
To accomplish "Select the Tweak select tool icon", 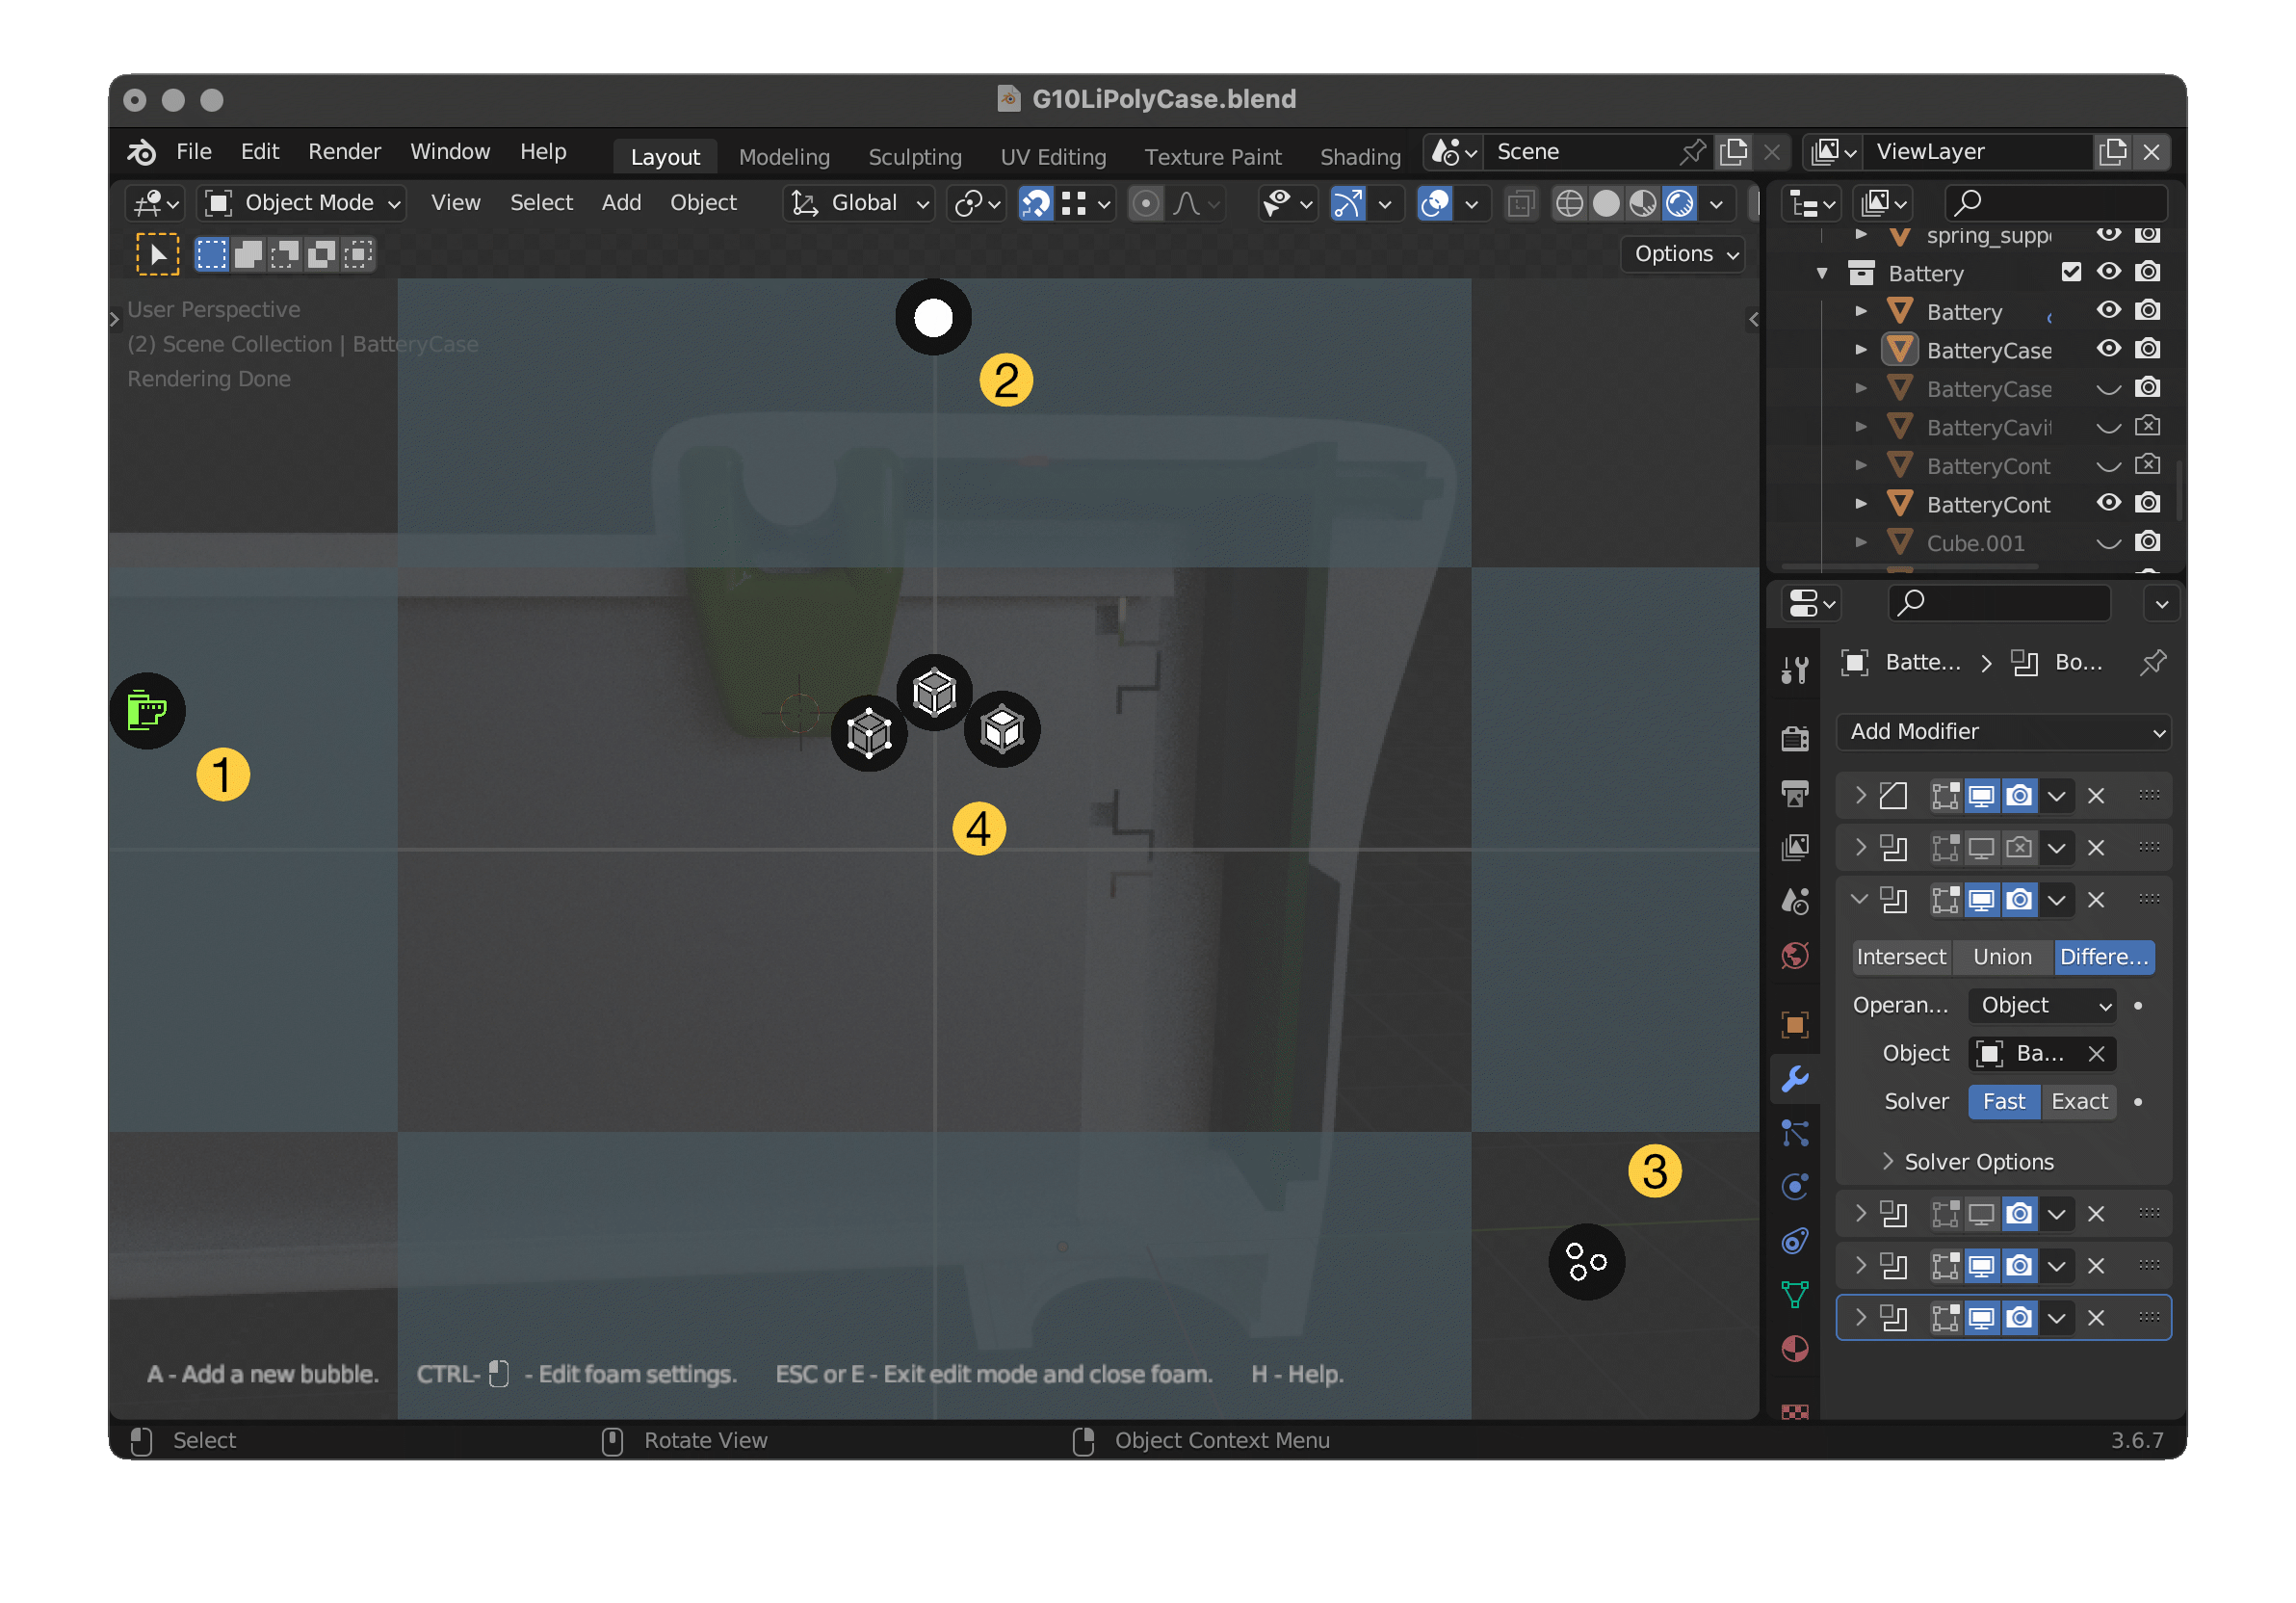I will (158, 254).
